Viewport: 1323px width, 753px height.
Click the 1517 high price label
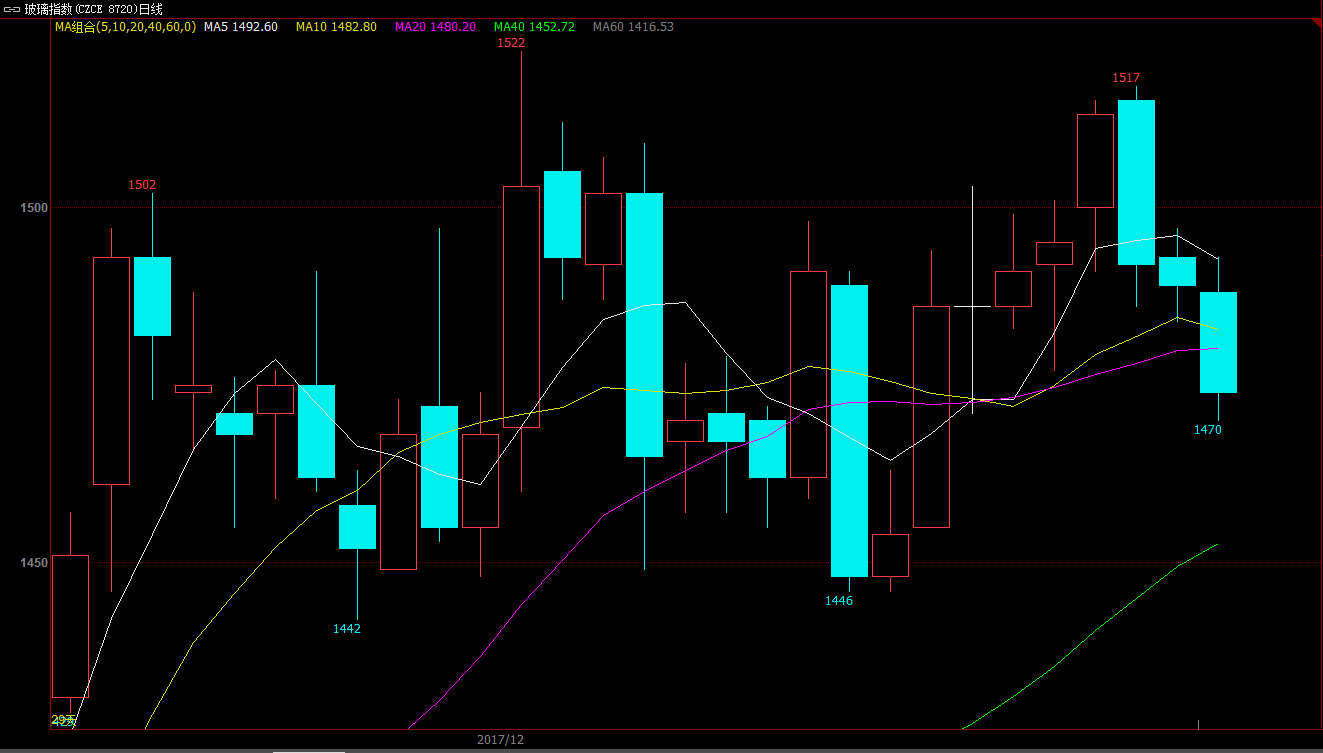(x=1126, y=78)
